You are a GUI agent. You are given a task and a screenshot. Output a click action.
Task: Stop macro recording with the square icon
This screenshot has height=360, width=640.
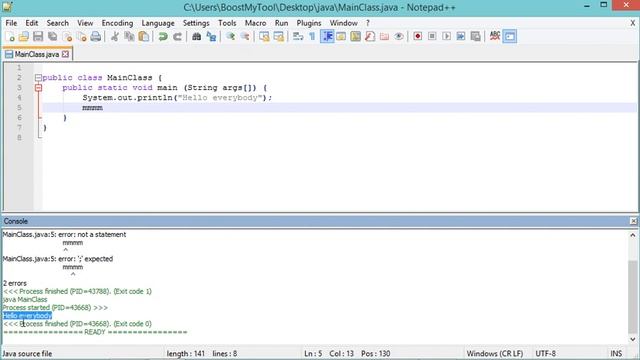click(x=432, y=37)
